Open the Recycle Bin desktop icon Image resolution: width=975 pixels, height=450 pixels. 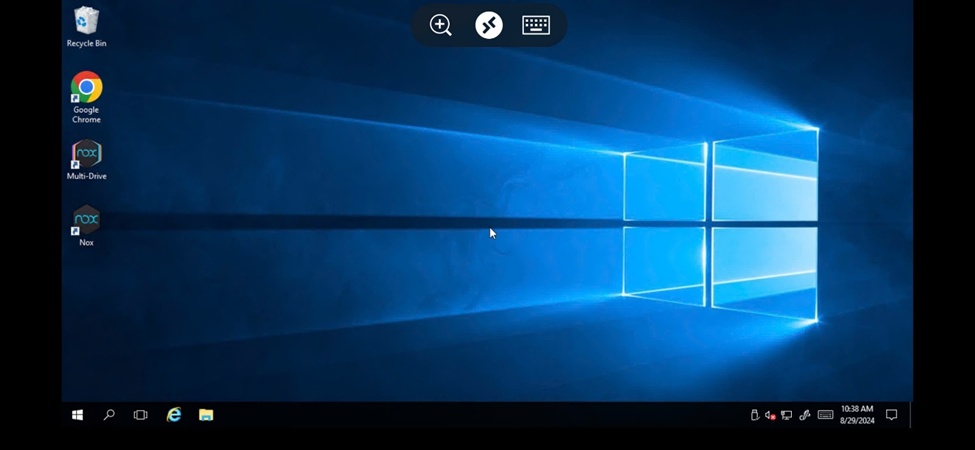tap(86, 27)
